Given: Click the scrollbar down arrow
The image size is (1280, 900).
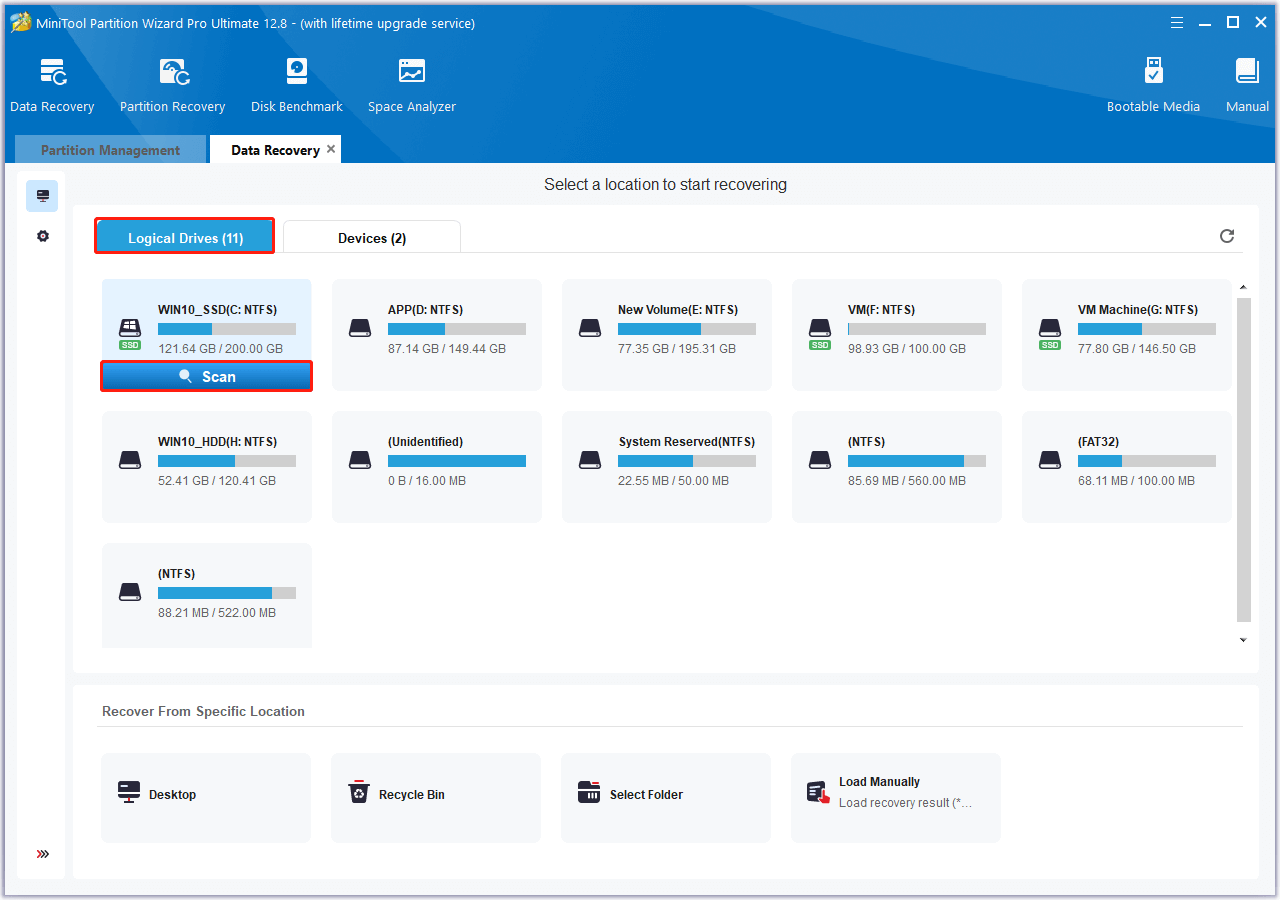Looking at the screenshot, I should click(x=1243, y=639).
